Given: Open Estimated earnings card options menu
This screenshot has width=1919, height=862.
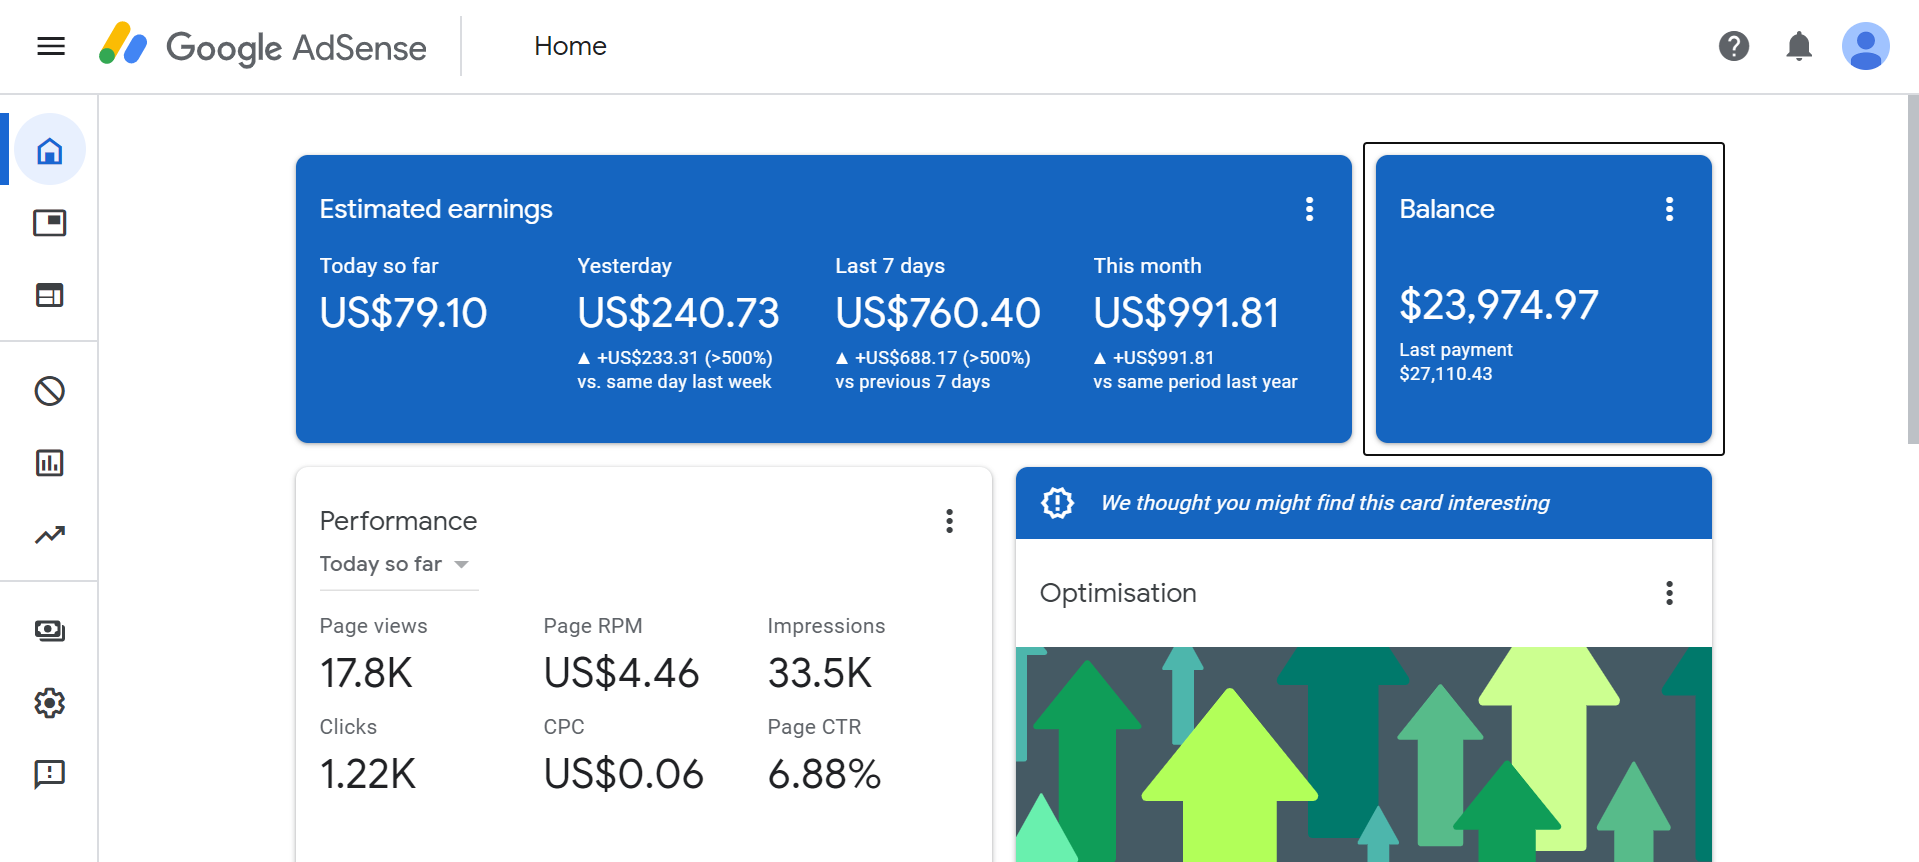Looking at the screenshot, I should 1309,209.
